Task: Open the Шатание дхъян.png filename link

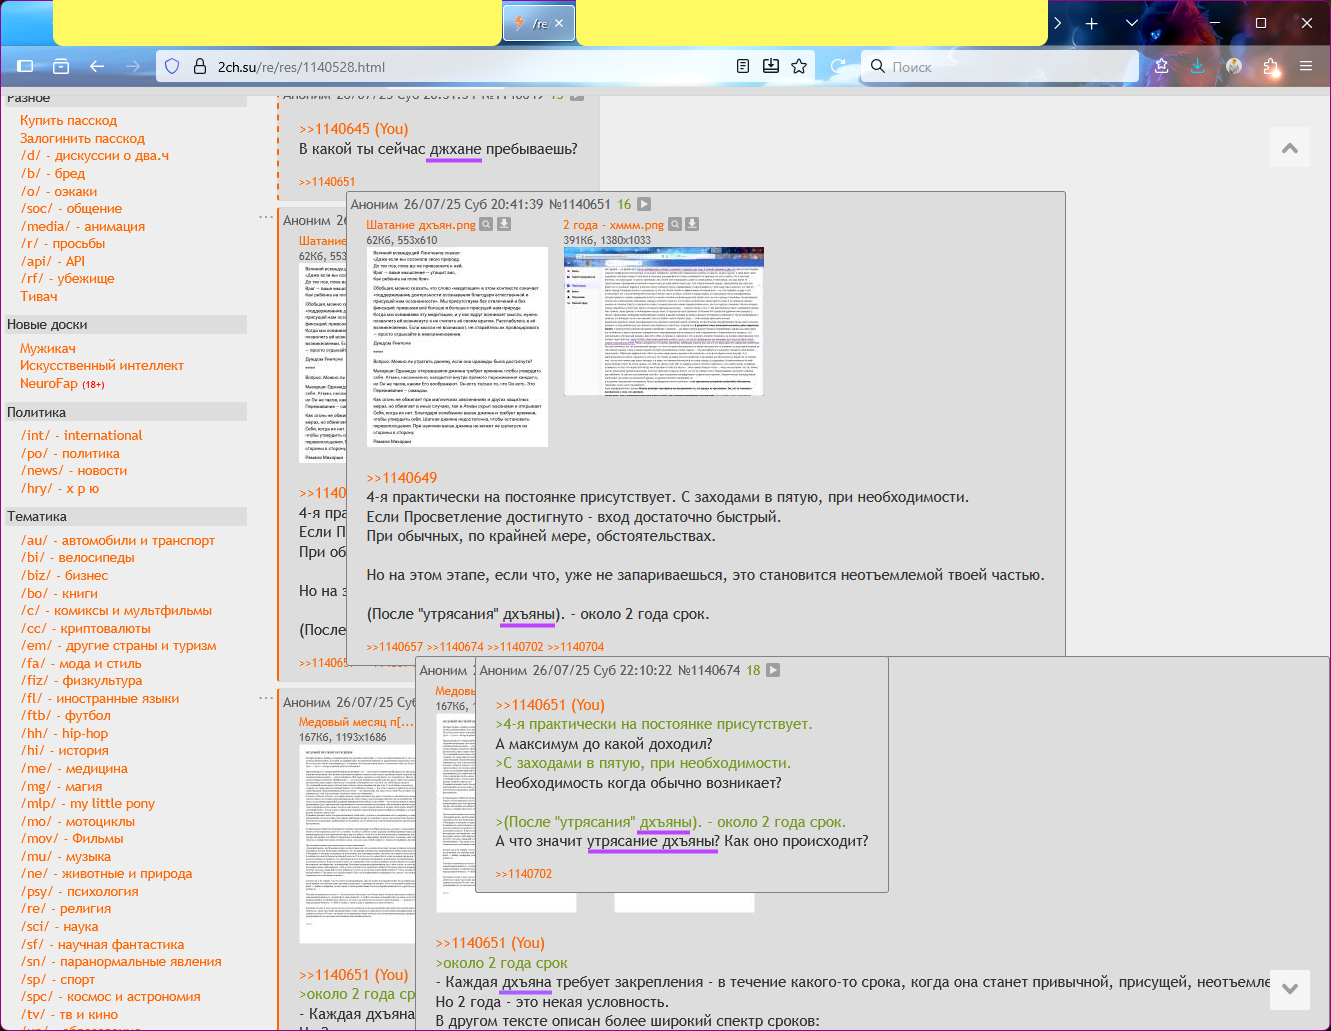Action: (421, 225)
